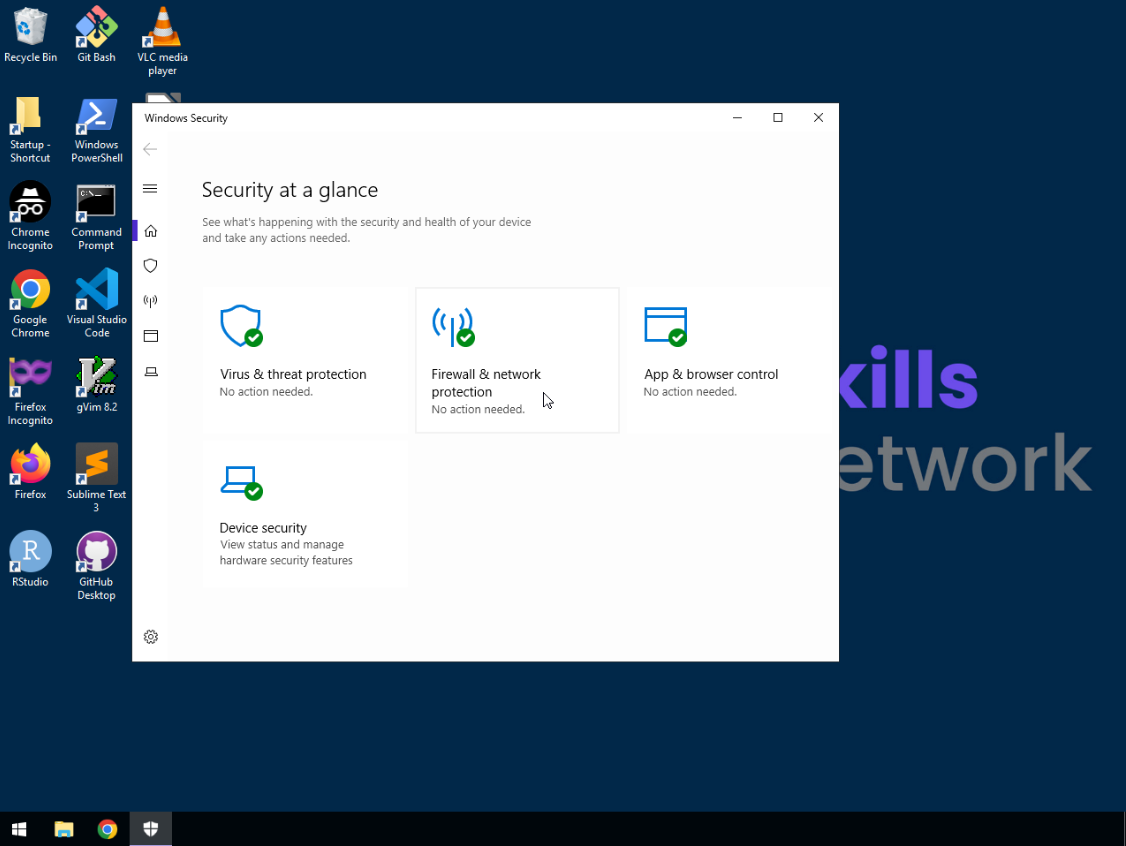Open Virus & threat protection shield sidebar icon
The image size is (1126, 846).
point(150,265)
